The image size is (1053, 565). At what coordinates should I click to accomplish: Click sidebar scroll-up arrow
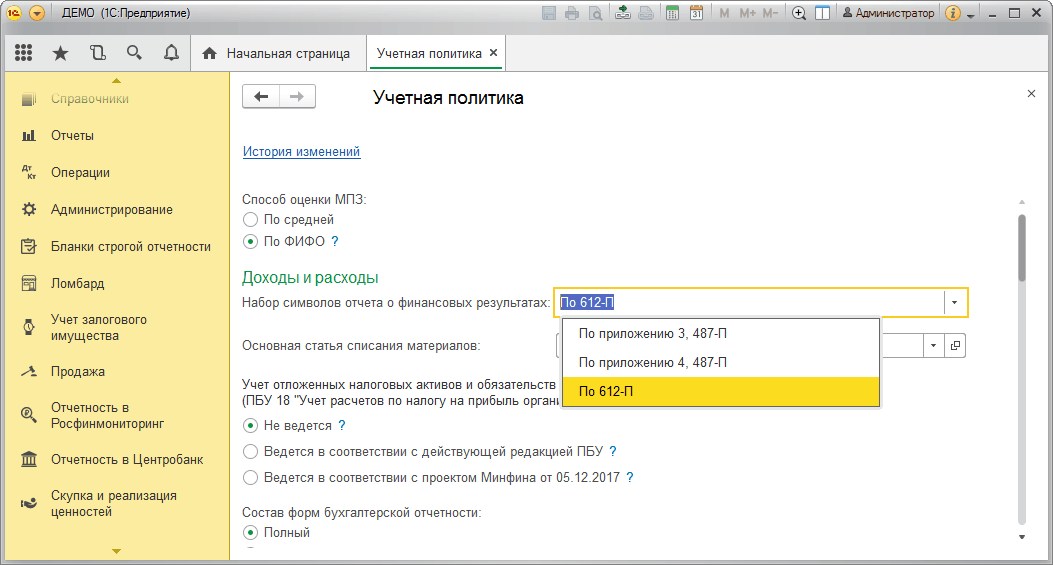[116, 81]
